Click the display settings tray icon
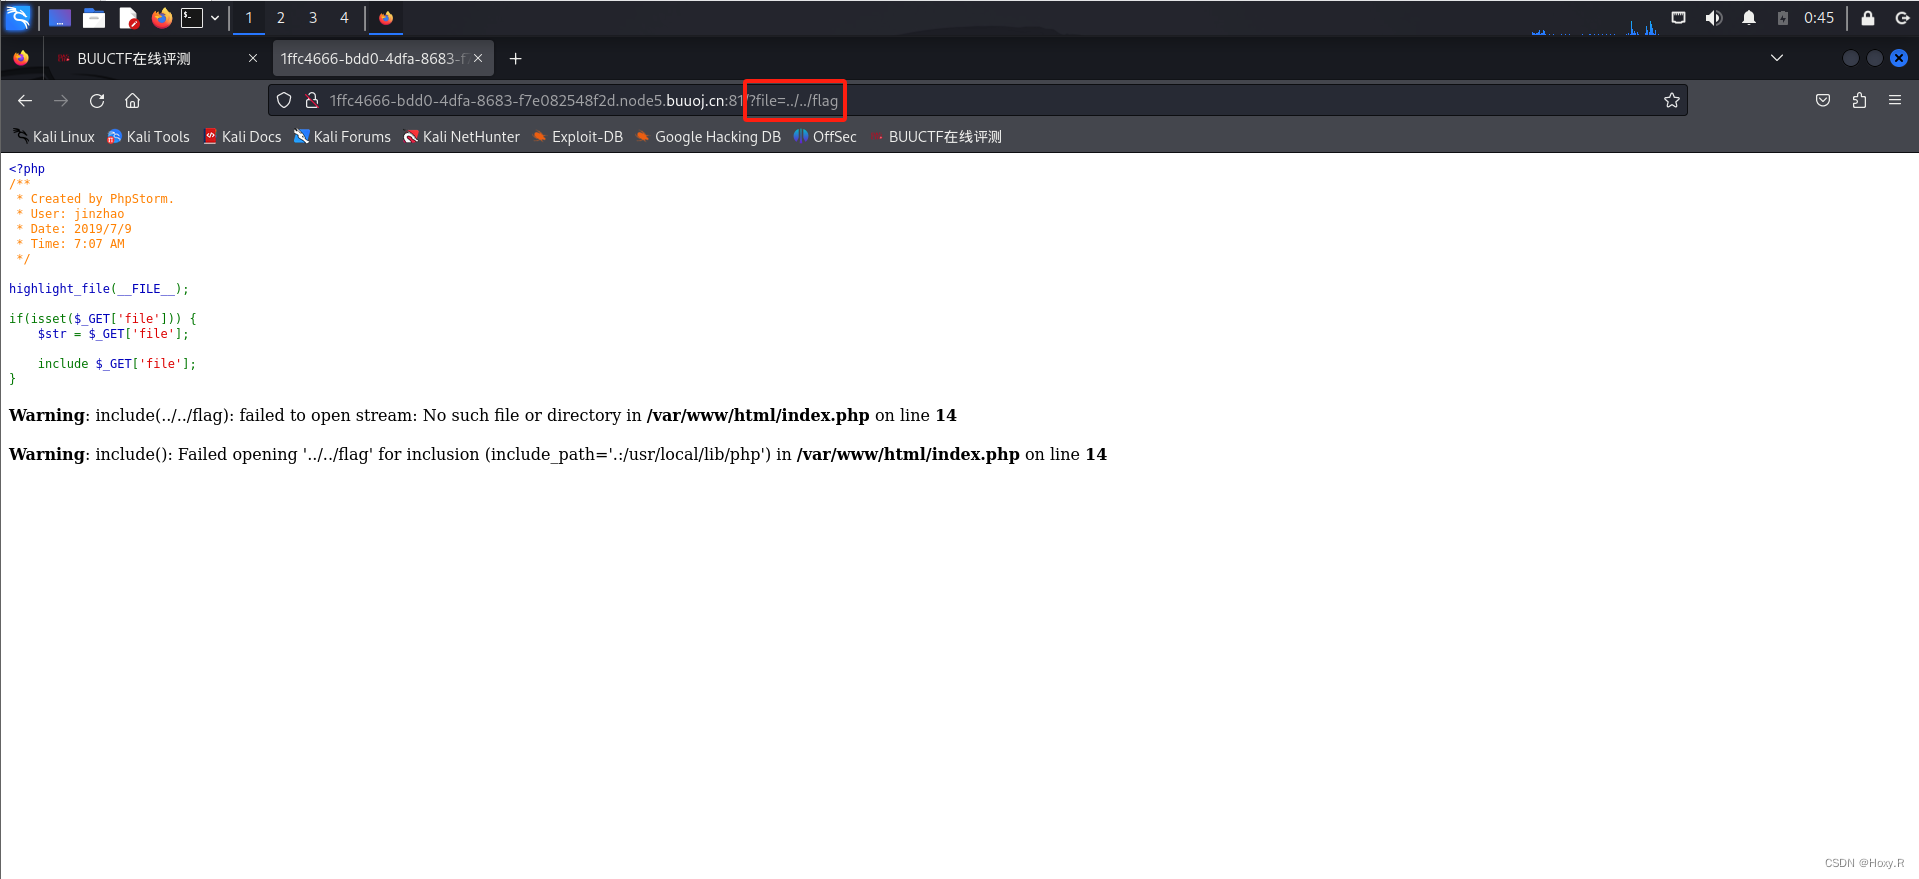This screenshot has width=1919, height=879. coord(1679,18)
